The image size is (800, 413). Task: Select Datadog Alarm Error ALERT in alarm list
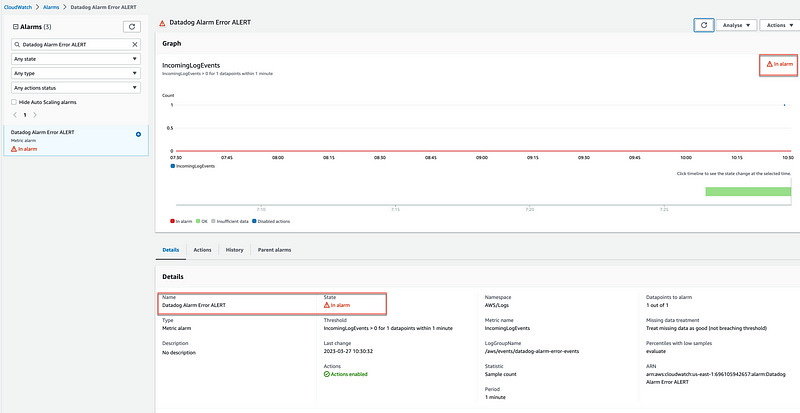(76, 140)
